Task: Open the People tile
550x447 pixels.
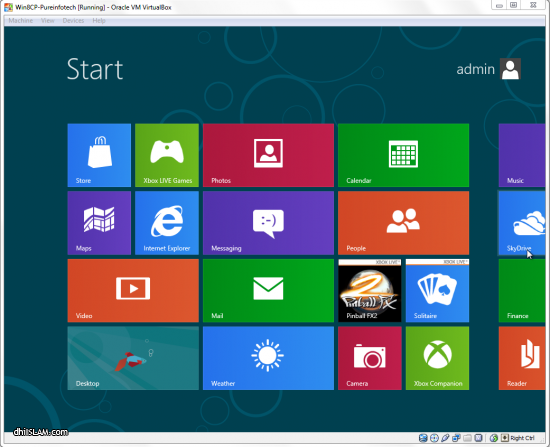Action: (403, 223)
